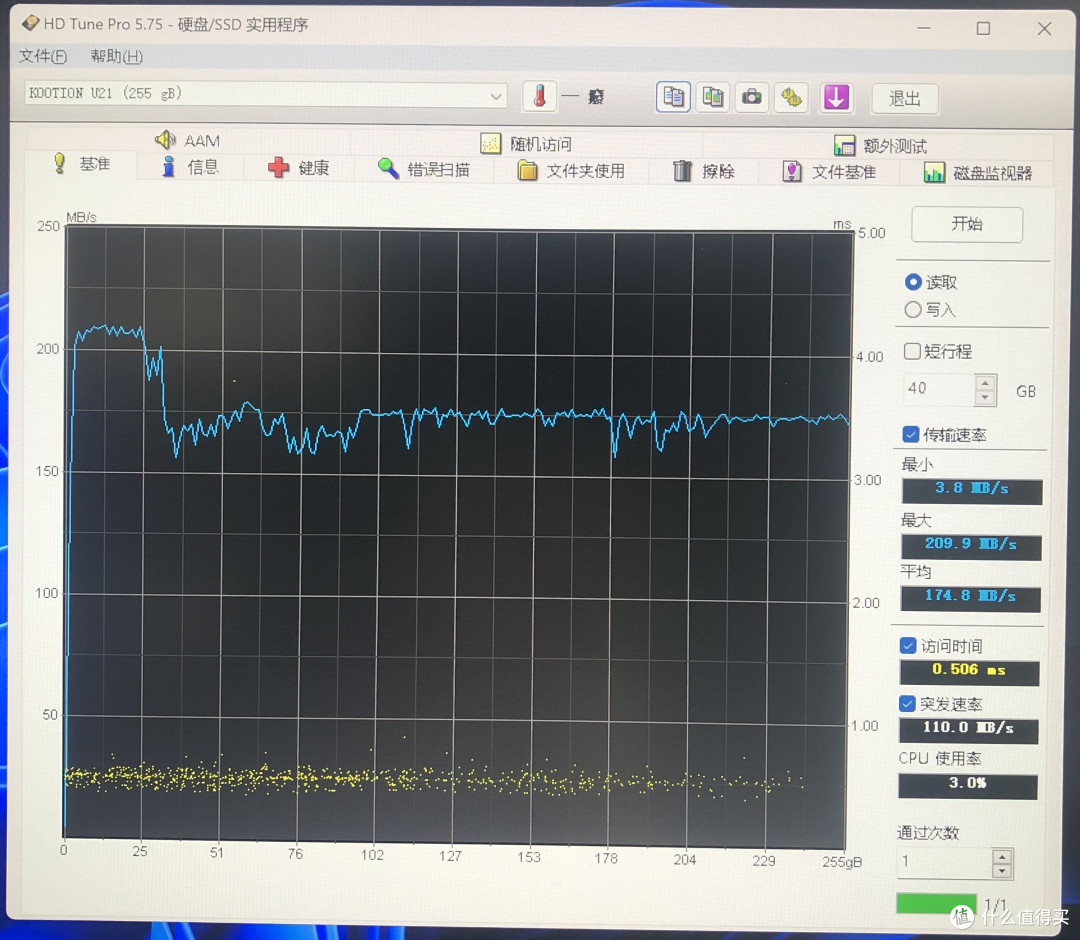Toggle the 传输速率 checkbox
This screenshot has width=1080, height=940.
coord(911,434)
